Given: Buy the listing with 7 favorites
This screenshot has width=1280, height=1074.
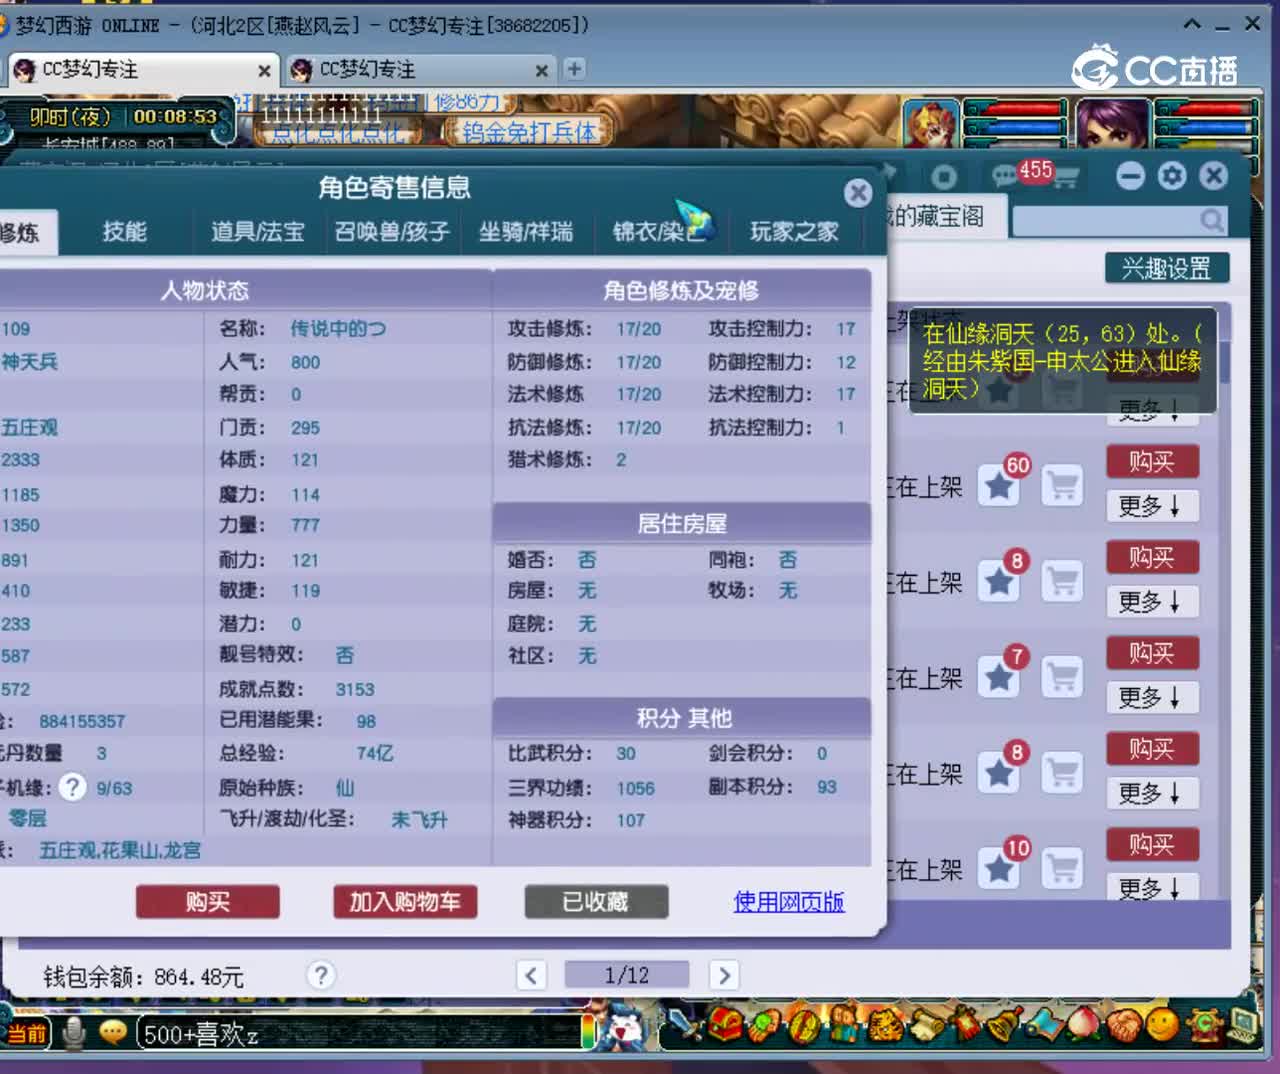Looking at the screenshot, I should (x=1151, y=653).
